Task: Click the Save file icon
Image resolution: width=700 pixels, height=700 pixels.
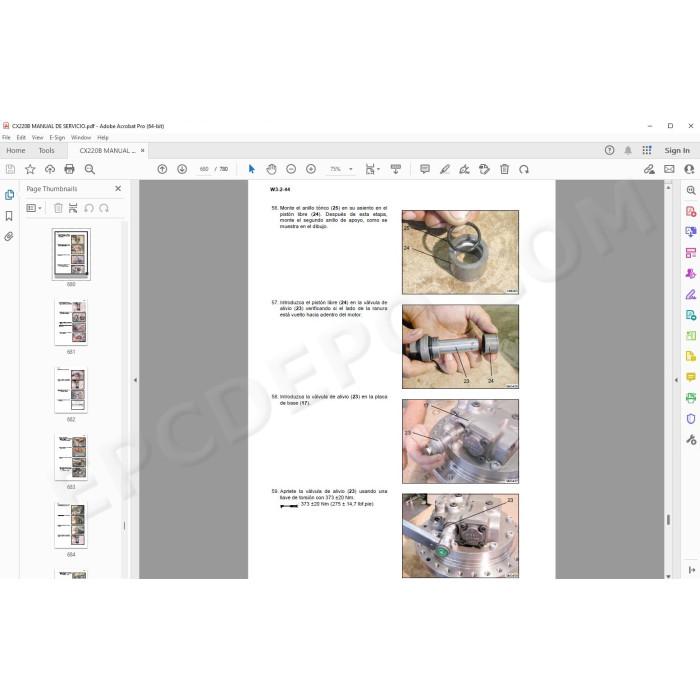Action: pos(10,169)
